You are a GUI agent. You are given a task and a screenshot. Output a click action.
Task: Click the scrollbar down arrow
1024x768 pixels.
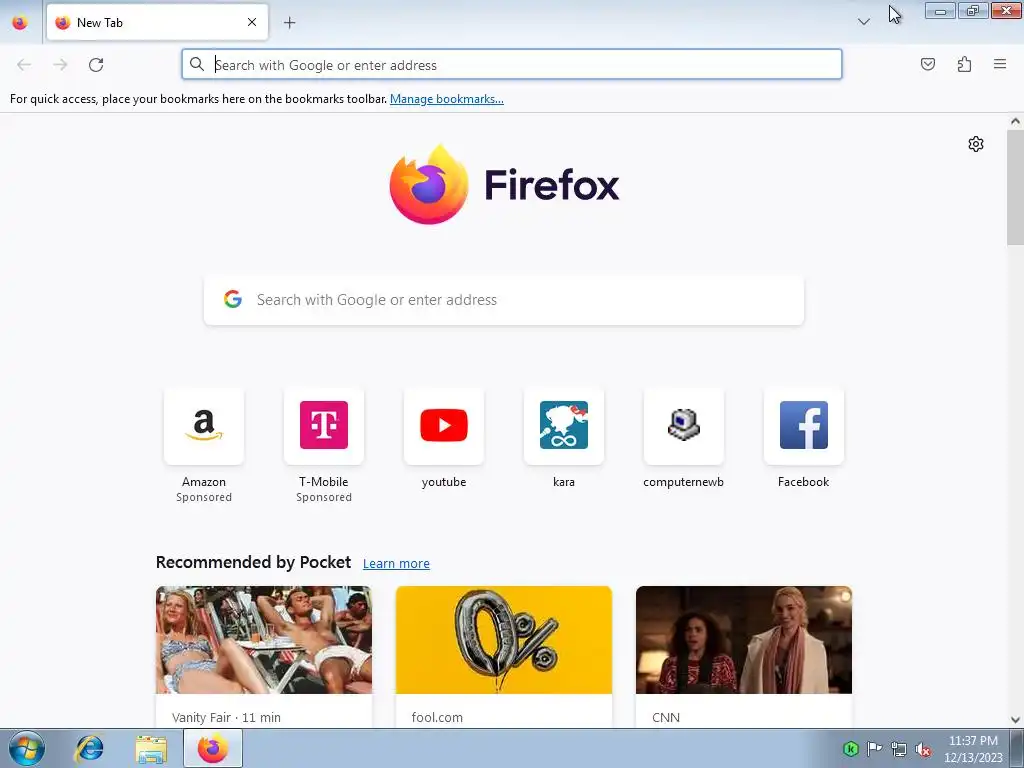click(x=1015, y=720)
